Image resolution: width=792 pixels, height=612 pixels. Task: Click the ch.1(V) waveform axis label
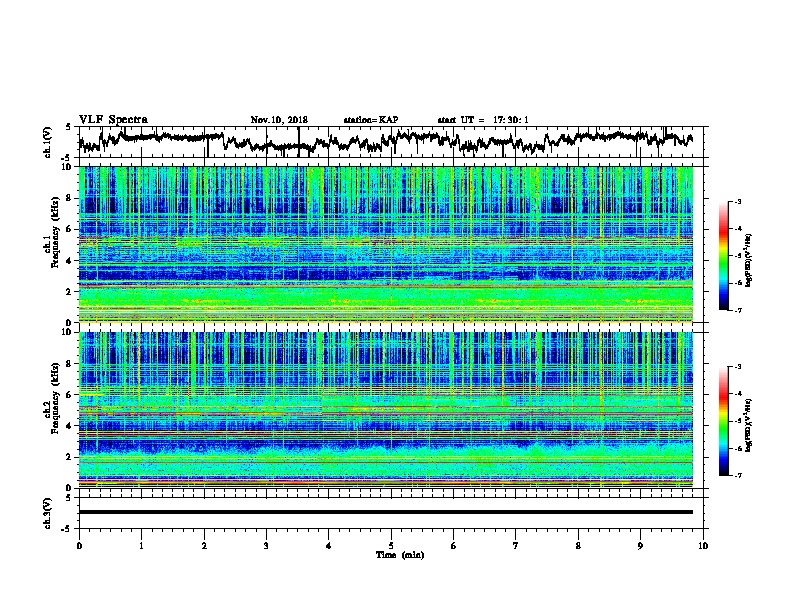point(47,142)
